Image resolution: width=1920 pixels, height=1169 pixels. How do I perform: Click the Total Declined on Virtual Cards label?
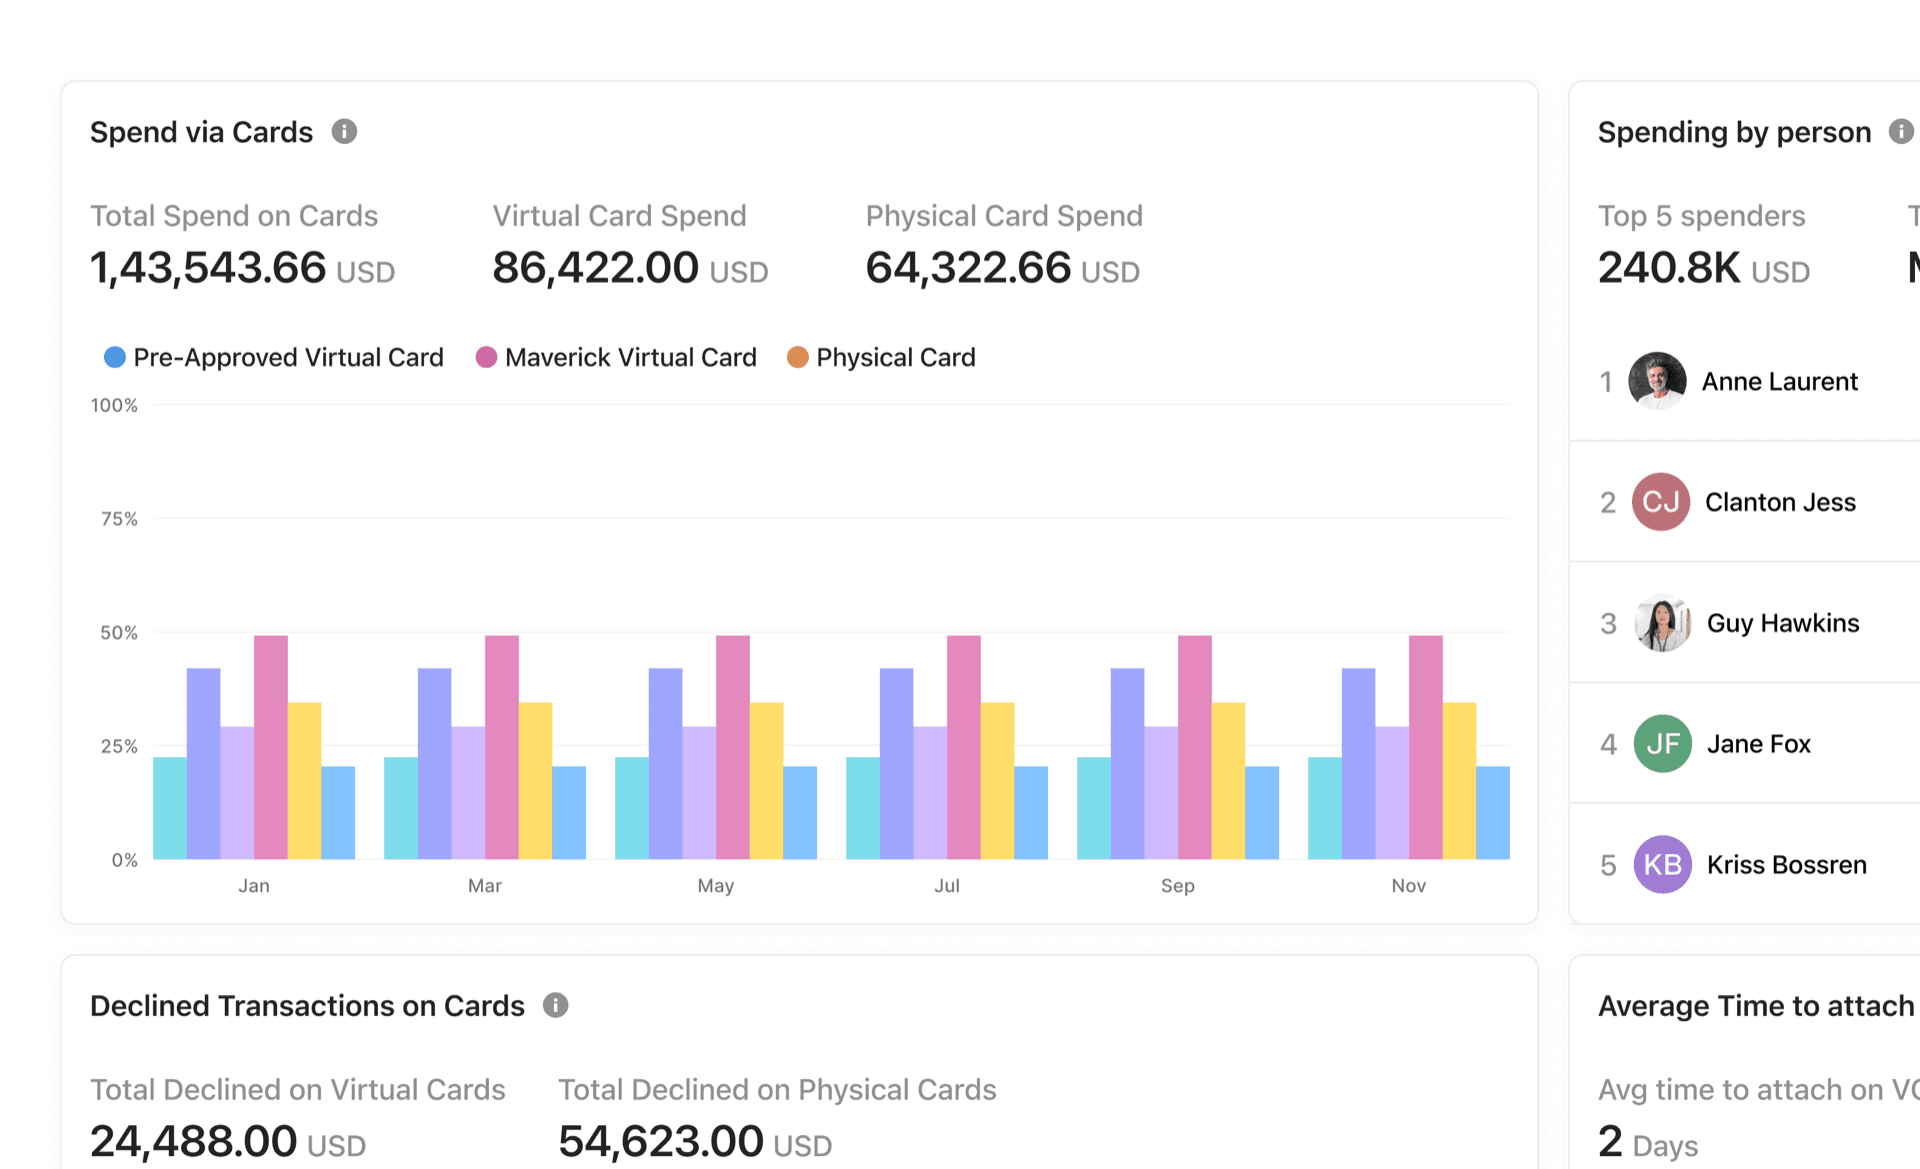pos(298,1090)
